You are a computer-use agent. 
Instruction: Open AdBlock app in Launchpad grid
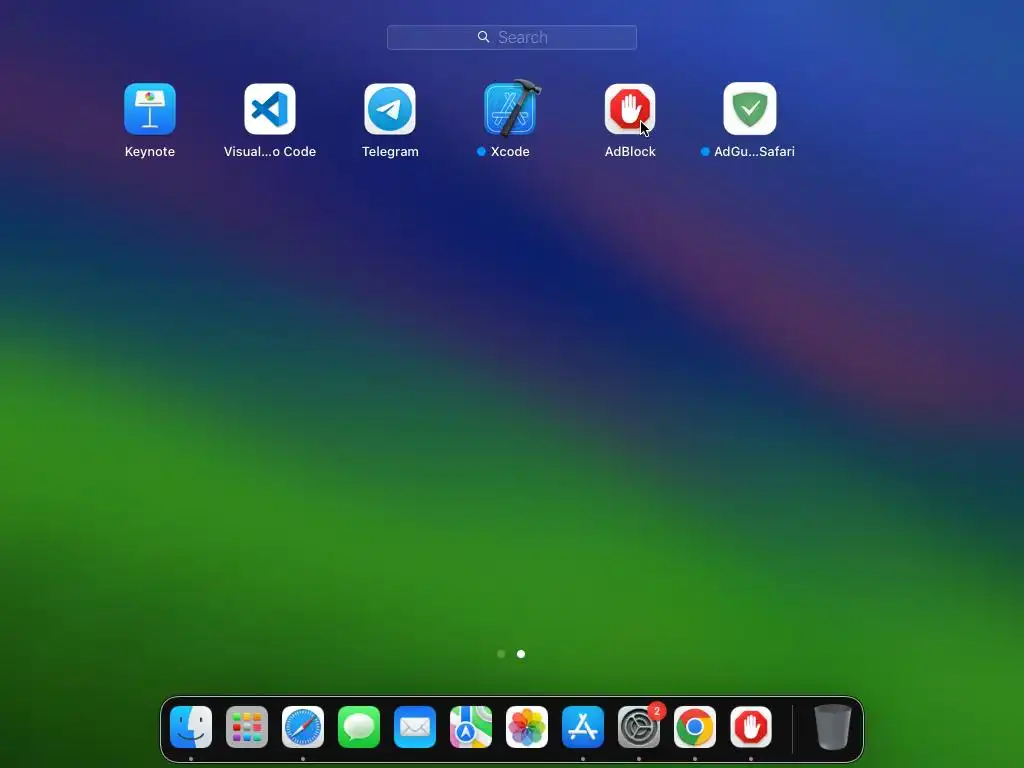point(630,108)
